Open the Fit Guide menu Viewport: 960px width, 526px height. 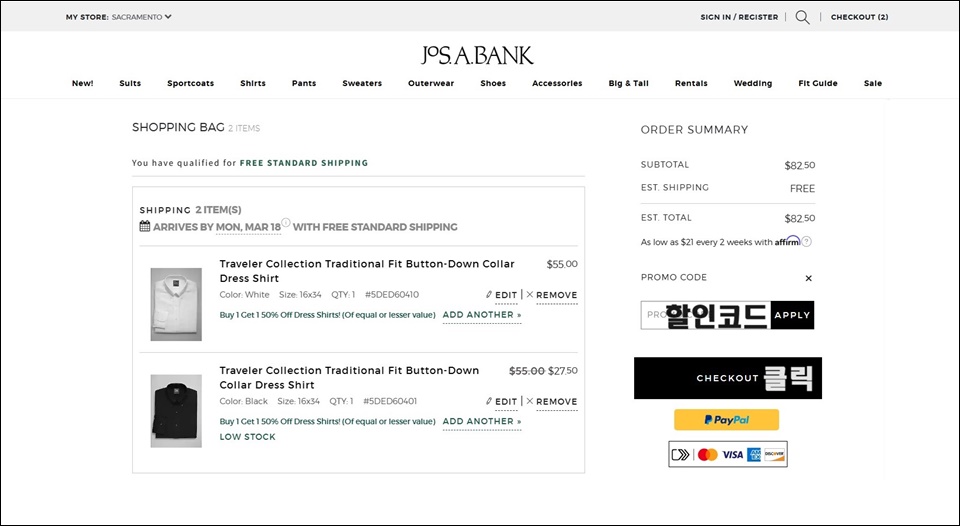click(818, 83)
